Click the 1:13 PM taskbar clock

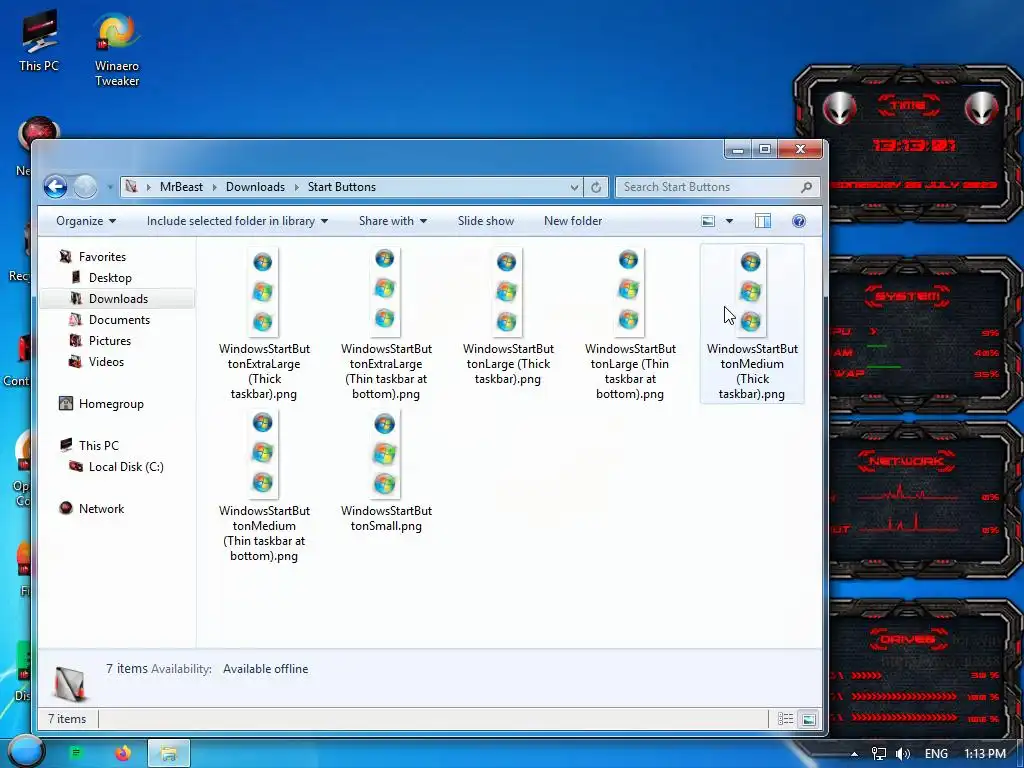(x=985, y=754)
